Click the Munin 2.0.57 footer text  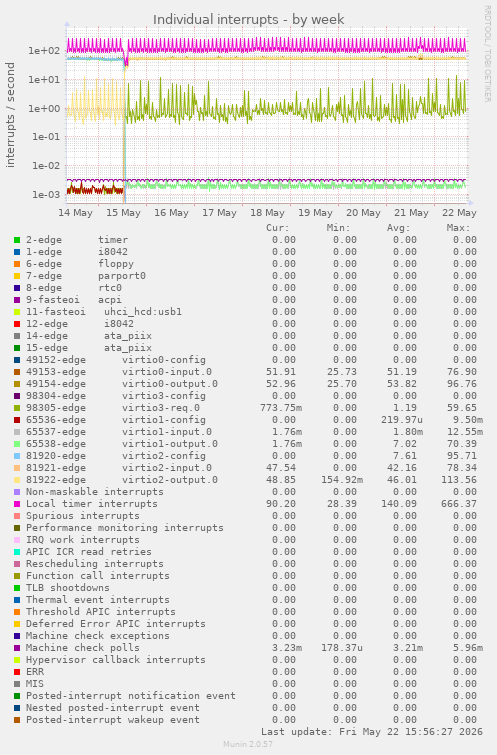(248, 744)
